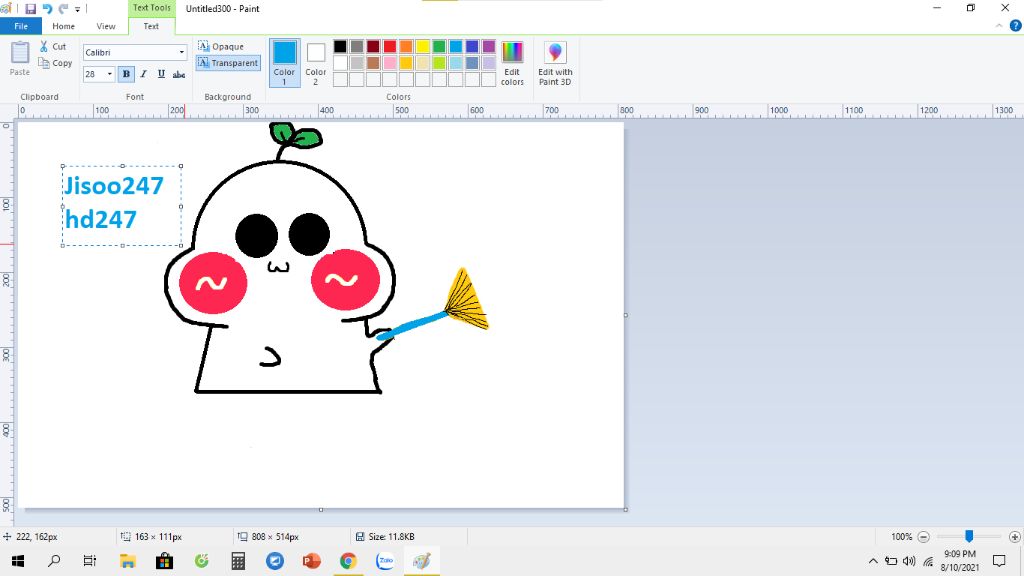Screen dimensions: 1024x576
Task: Open the Wi-Fi network flyout
Action: pyautogui.click(x=928, y=561)
